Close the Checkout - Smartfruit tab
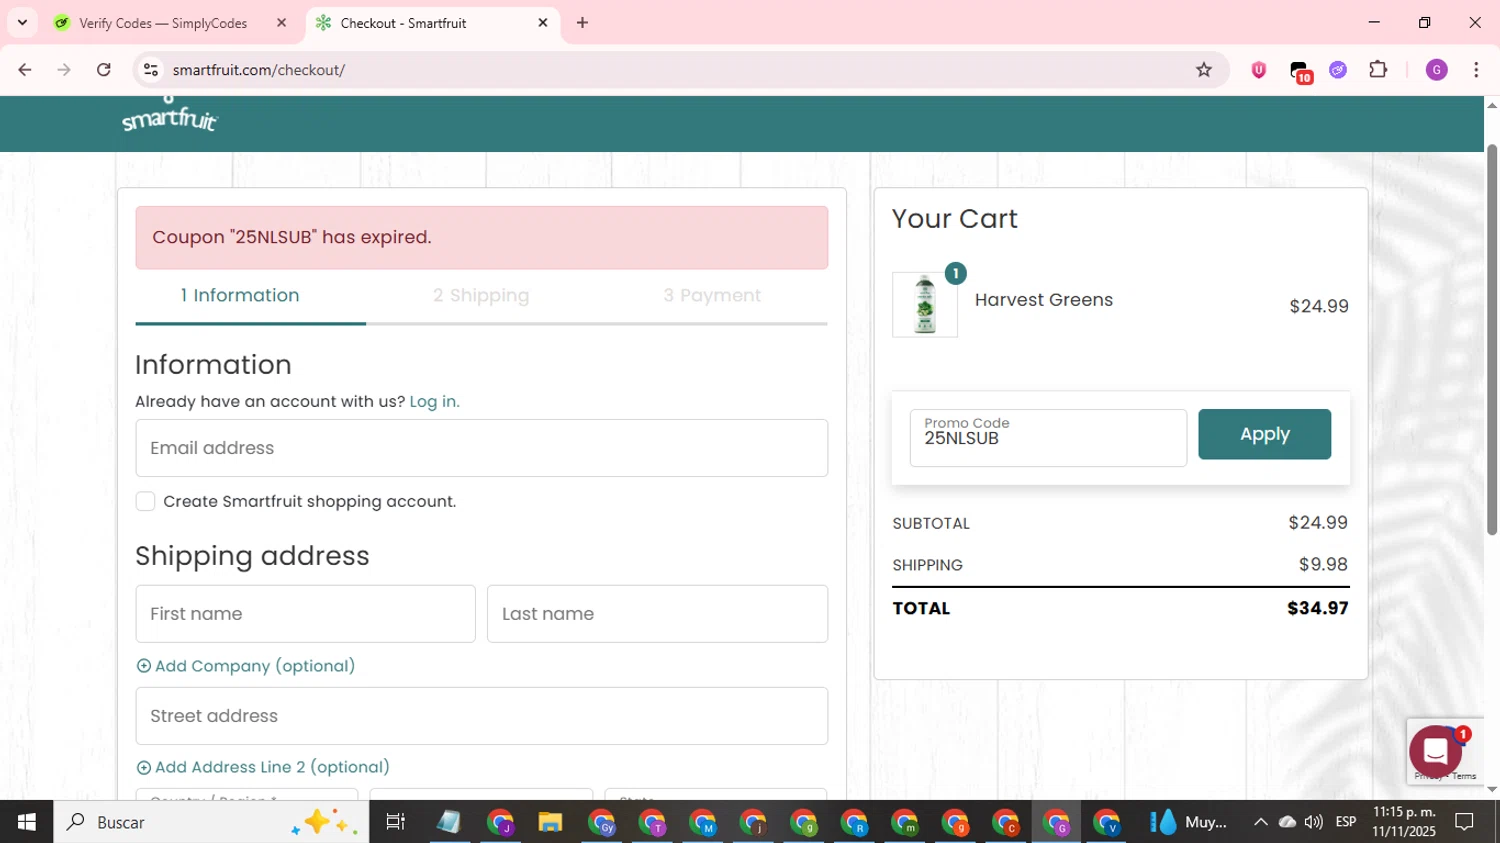The width and height of the screenshot is (1500, 843). 543,23
